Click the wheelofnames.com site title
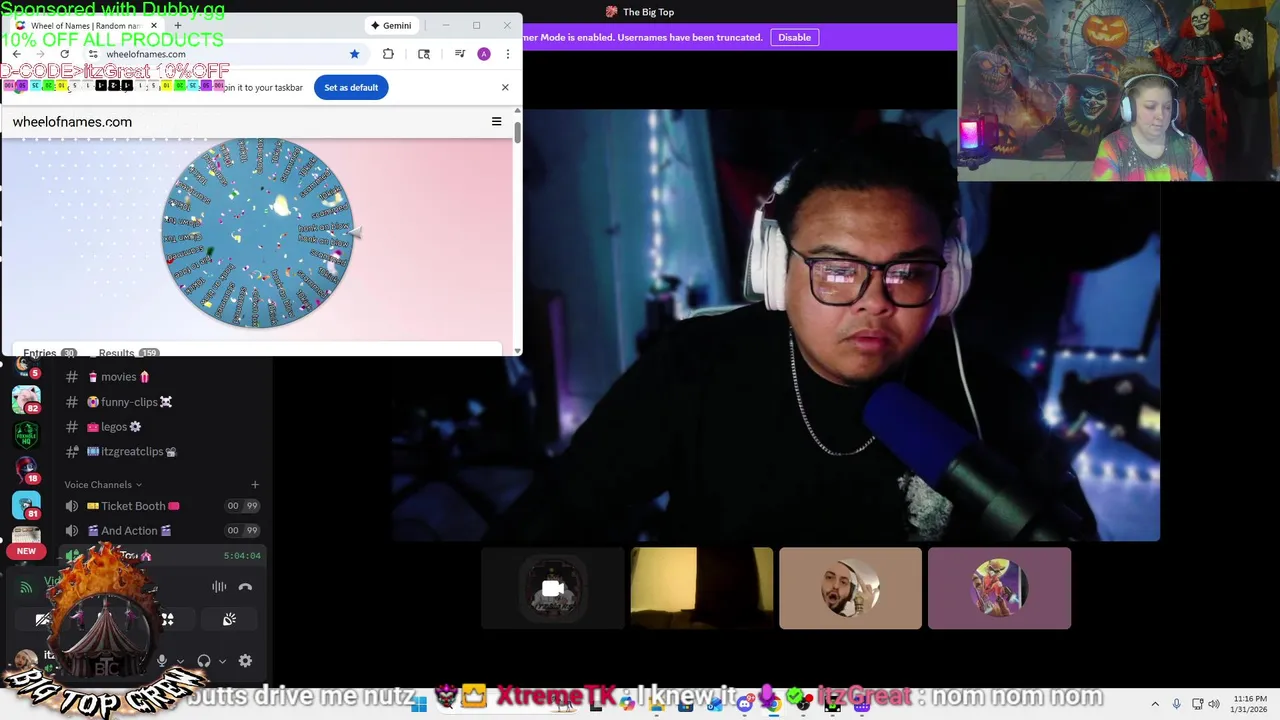Viewport: 1280px width, 720px height. click(72, 122)
